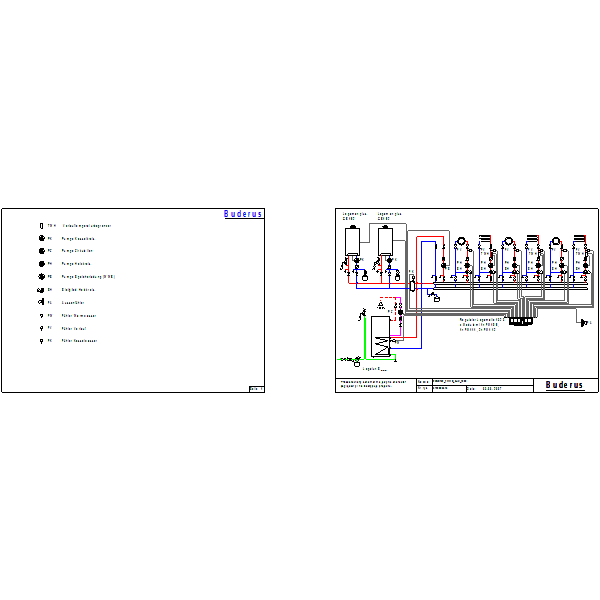
Task: Select the SH heating circuit actuator symbol
Action: tap(41, 290)
